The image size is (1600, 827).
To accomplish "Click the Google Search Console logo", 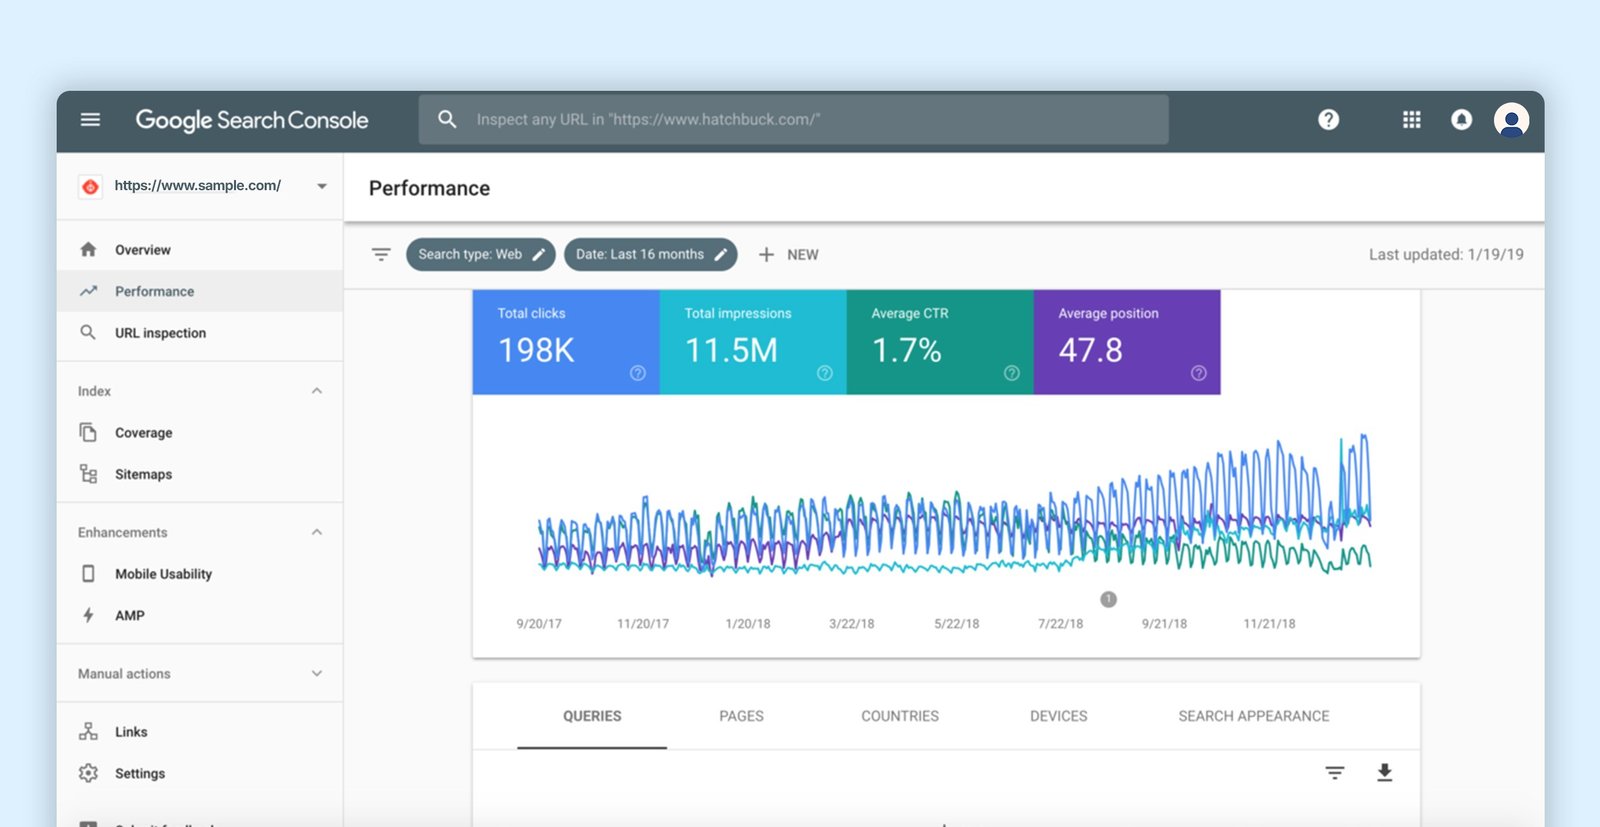I will coord(252,120).
